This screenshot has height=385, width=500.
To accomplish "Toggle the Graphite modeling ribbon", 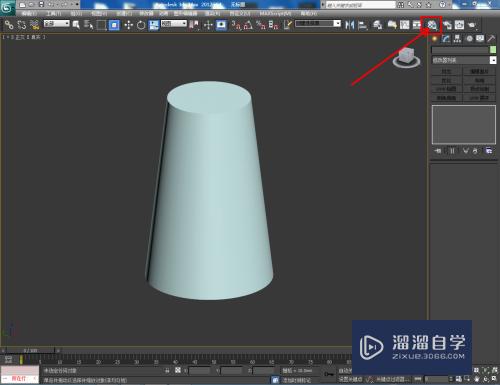I will (x=392, y=25).
